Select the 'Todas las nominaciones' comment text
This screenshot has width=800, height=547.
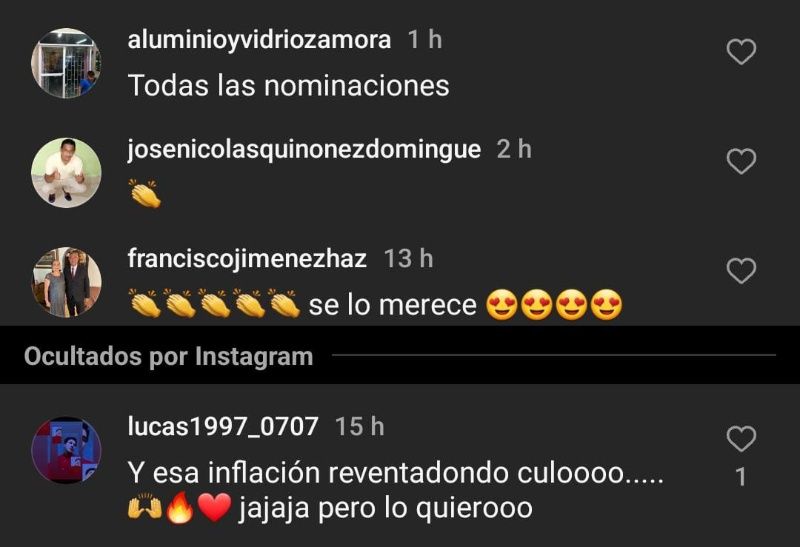288,85
